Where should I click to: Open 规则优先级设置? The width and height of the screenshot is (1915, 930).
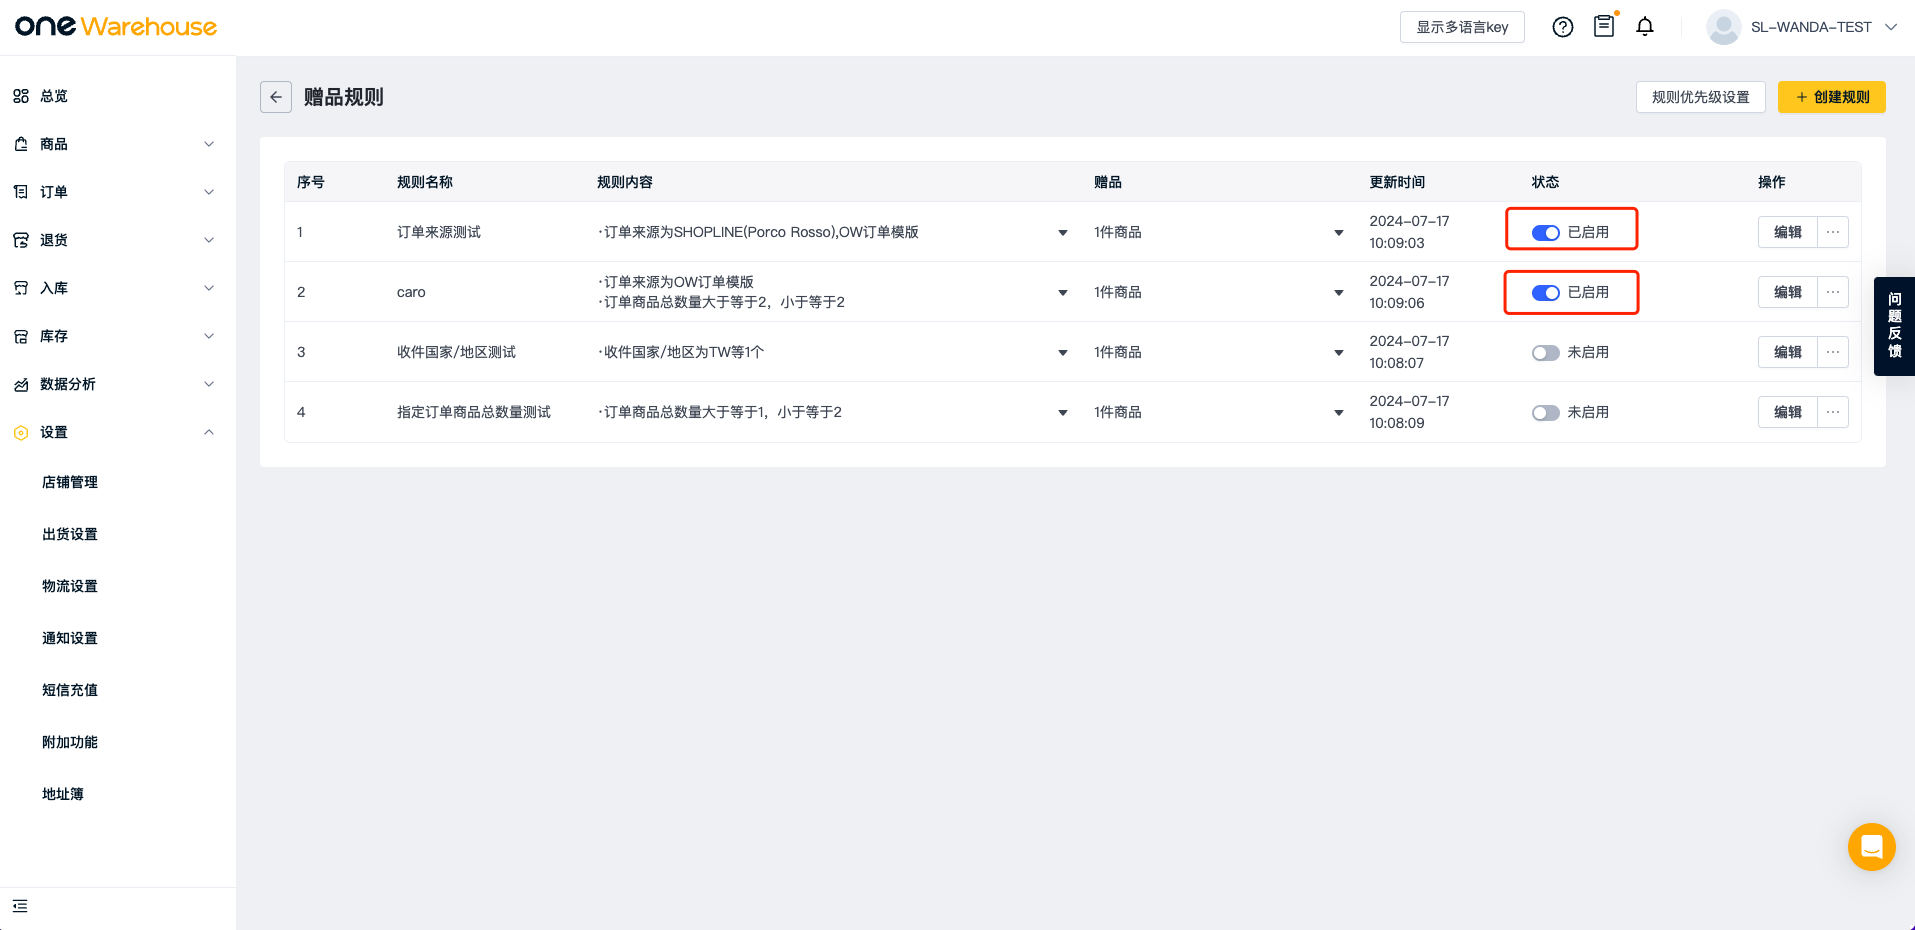tap(1700, 97)
